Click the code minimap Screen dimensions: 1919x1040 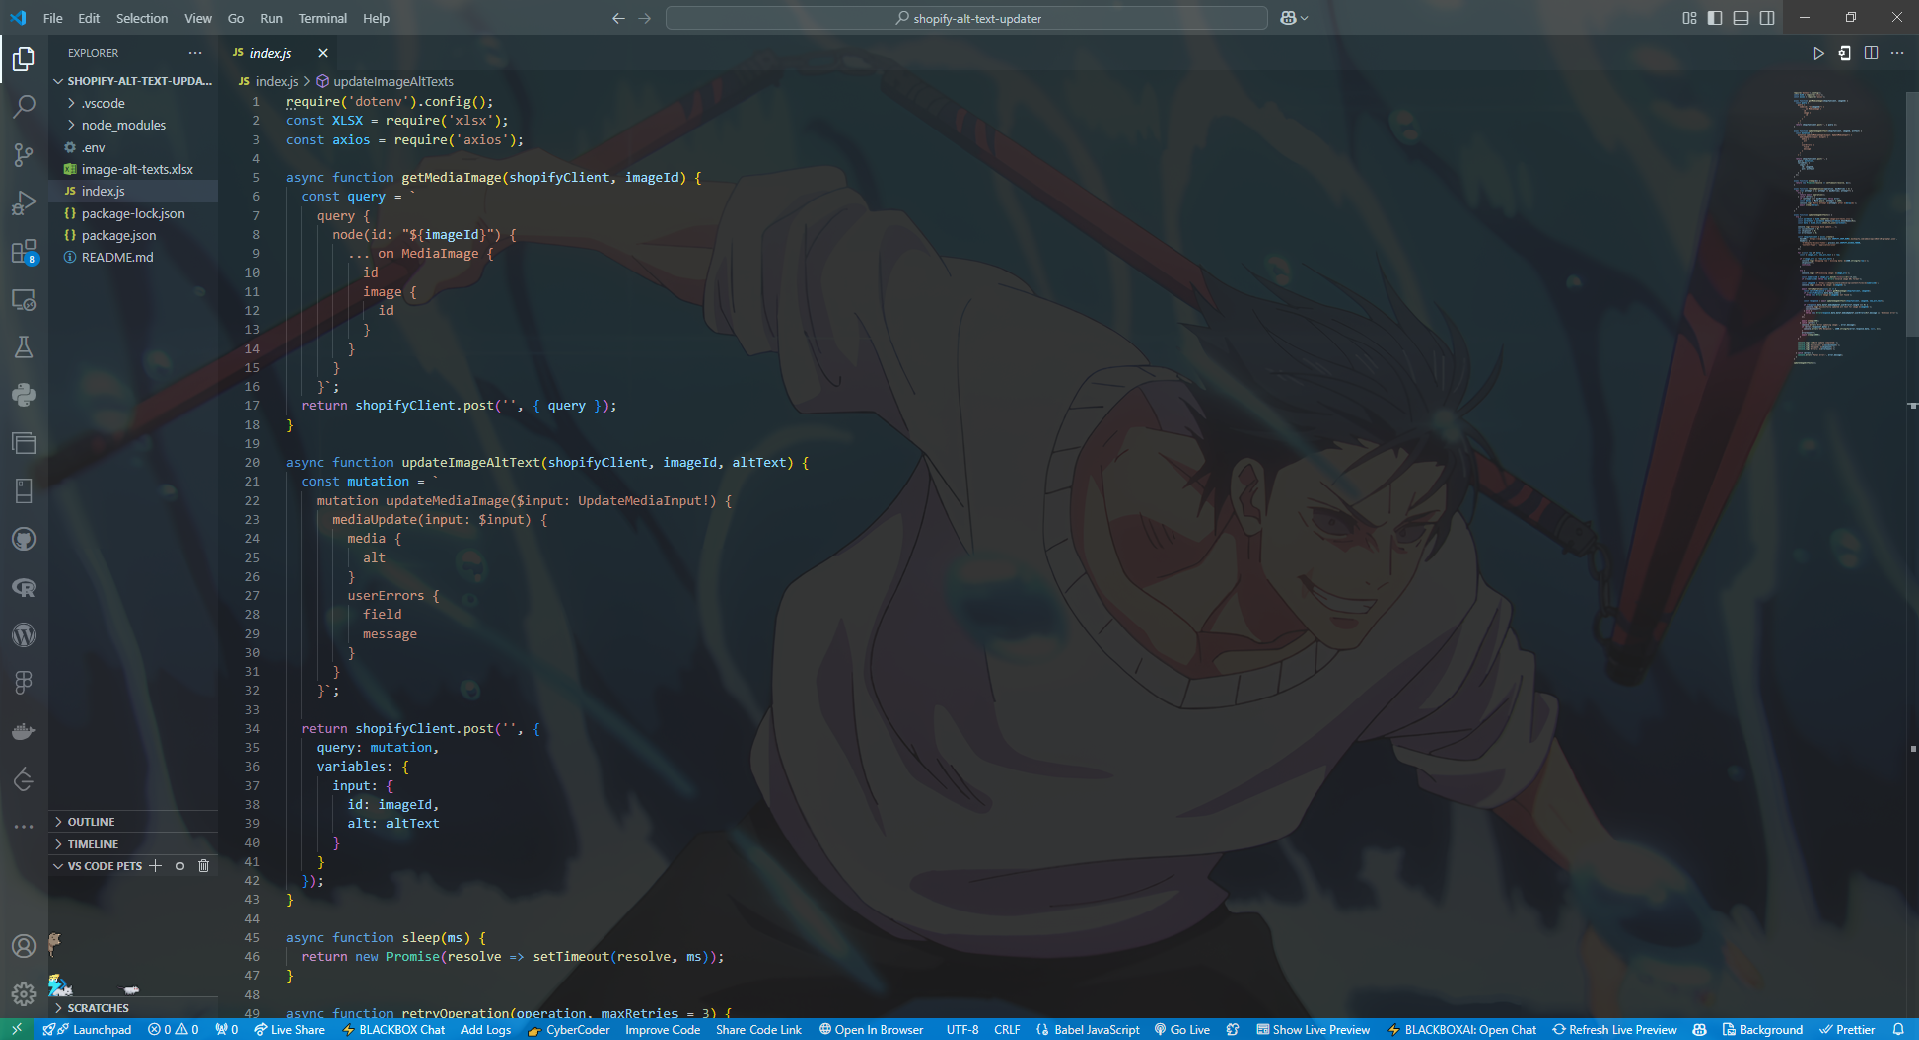(x=1847, y=228)
